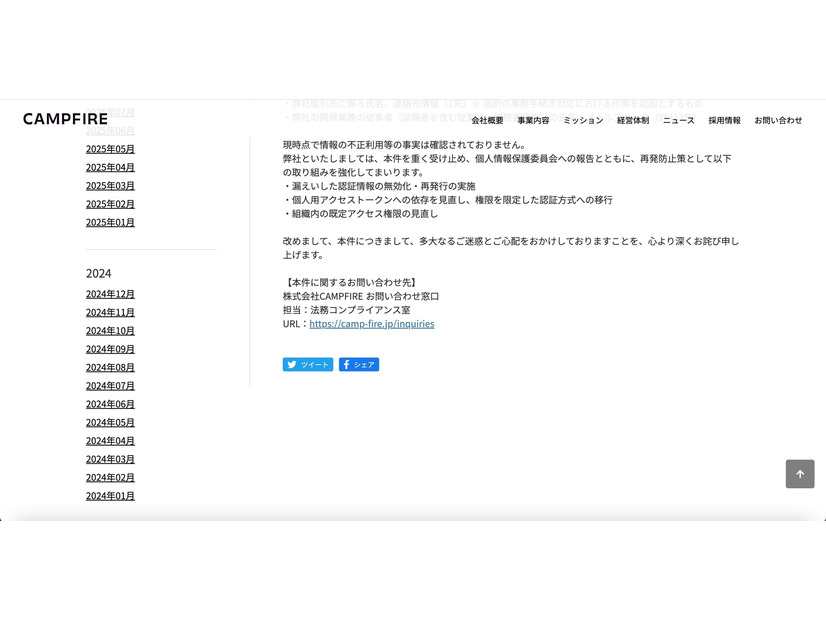The width and height of the screenshot is (826, 620).
Task: Open the 2025年03月 archive link
Action: [110, 186]
